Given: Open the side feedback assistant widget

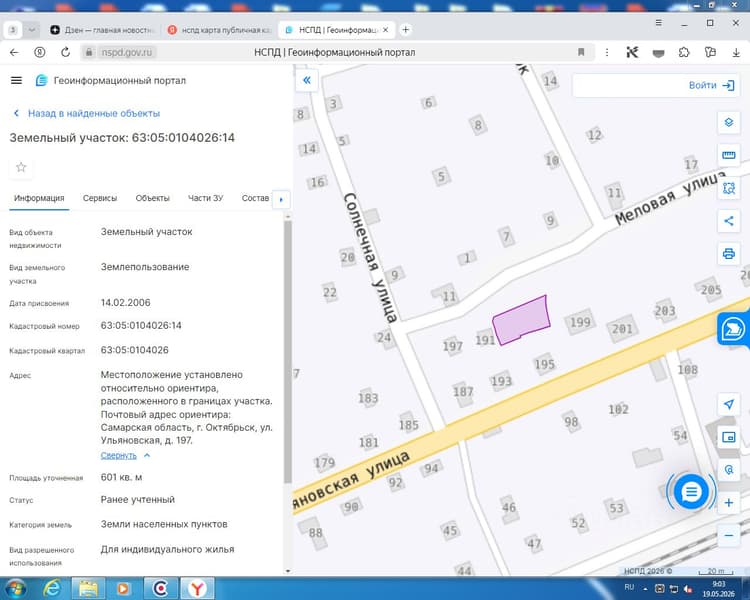Looking at the screenshot, I should coord(733,329).
